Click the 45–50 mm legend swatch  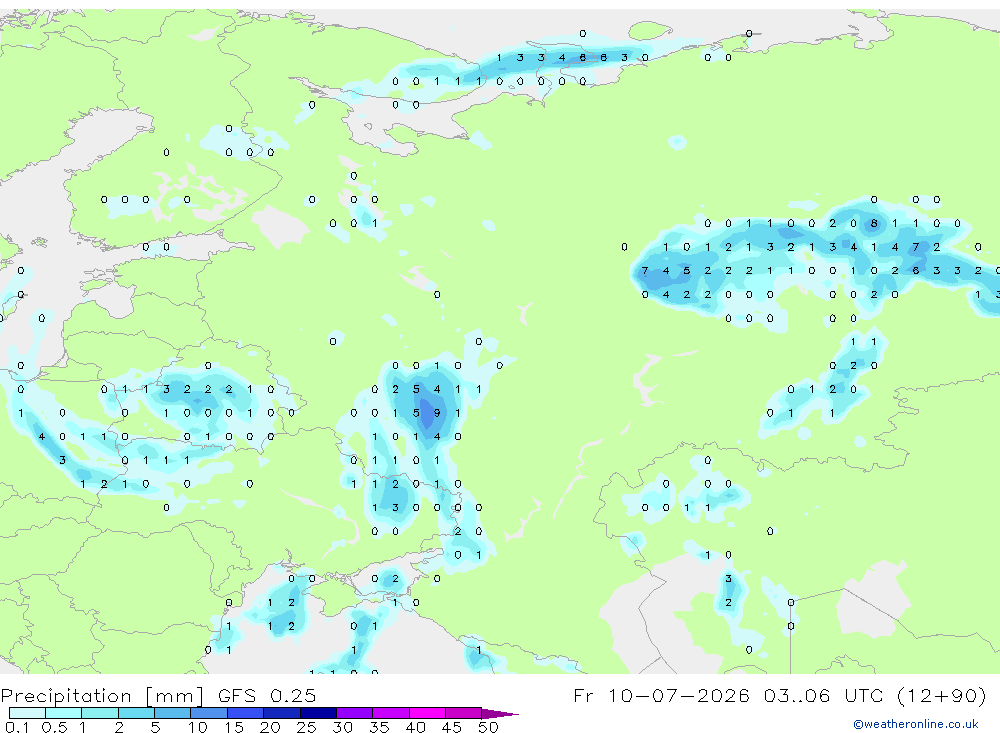click(x=464, y=713)
